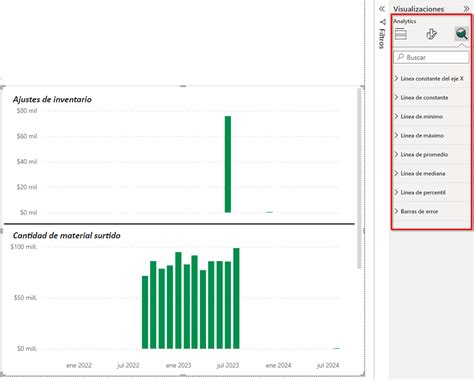This screenshot has width=474, height=380.
Task: Expand Barras de error section
Action: point(431,212)
